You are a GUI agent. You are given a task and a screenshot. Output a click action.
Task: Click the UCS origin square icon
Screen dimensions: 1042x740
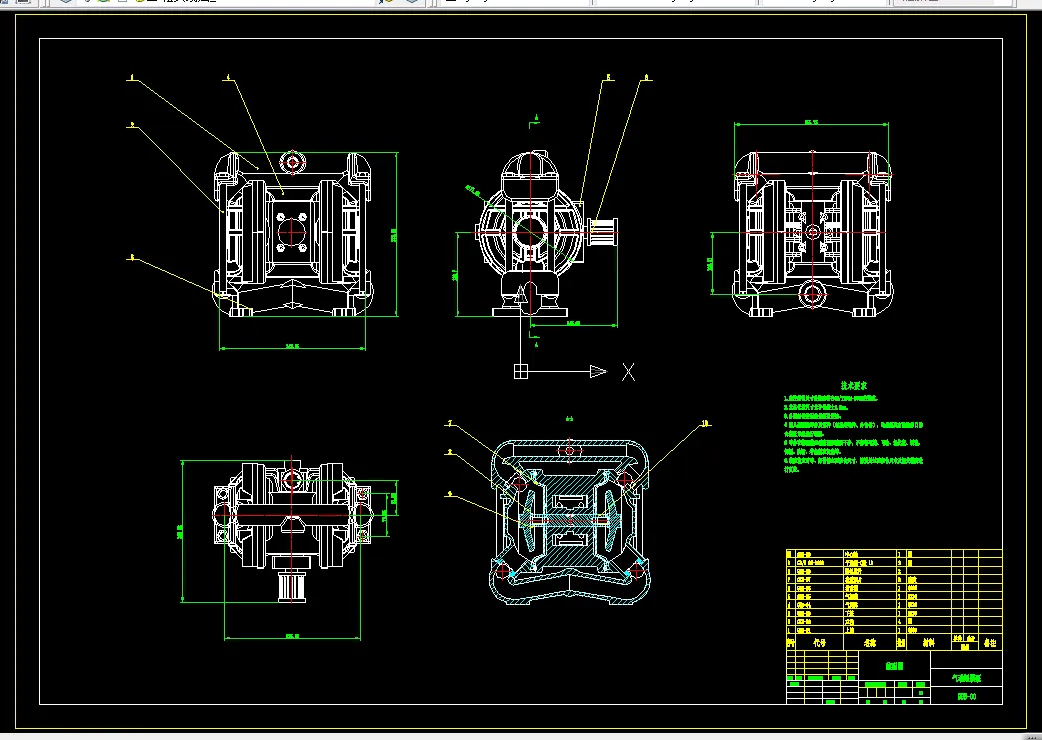521,371
